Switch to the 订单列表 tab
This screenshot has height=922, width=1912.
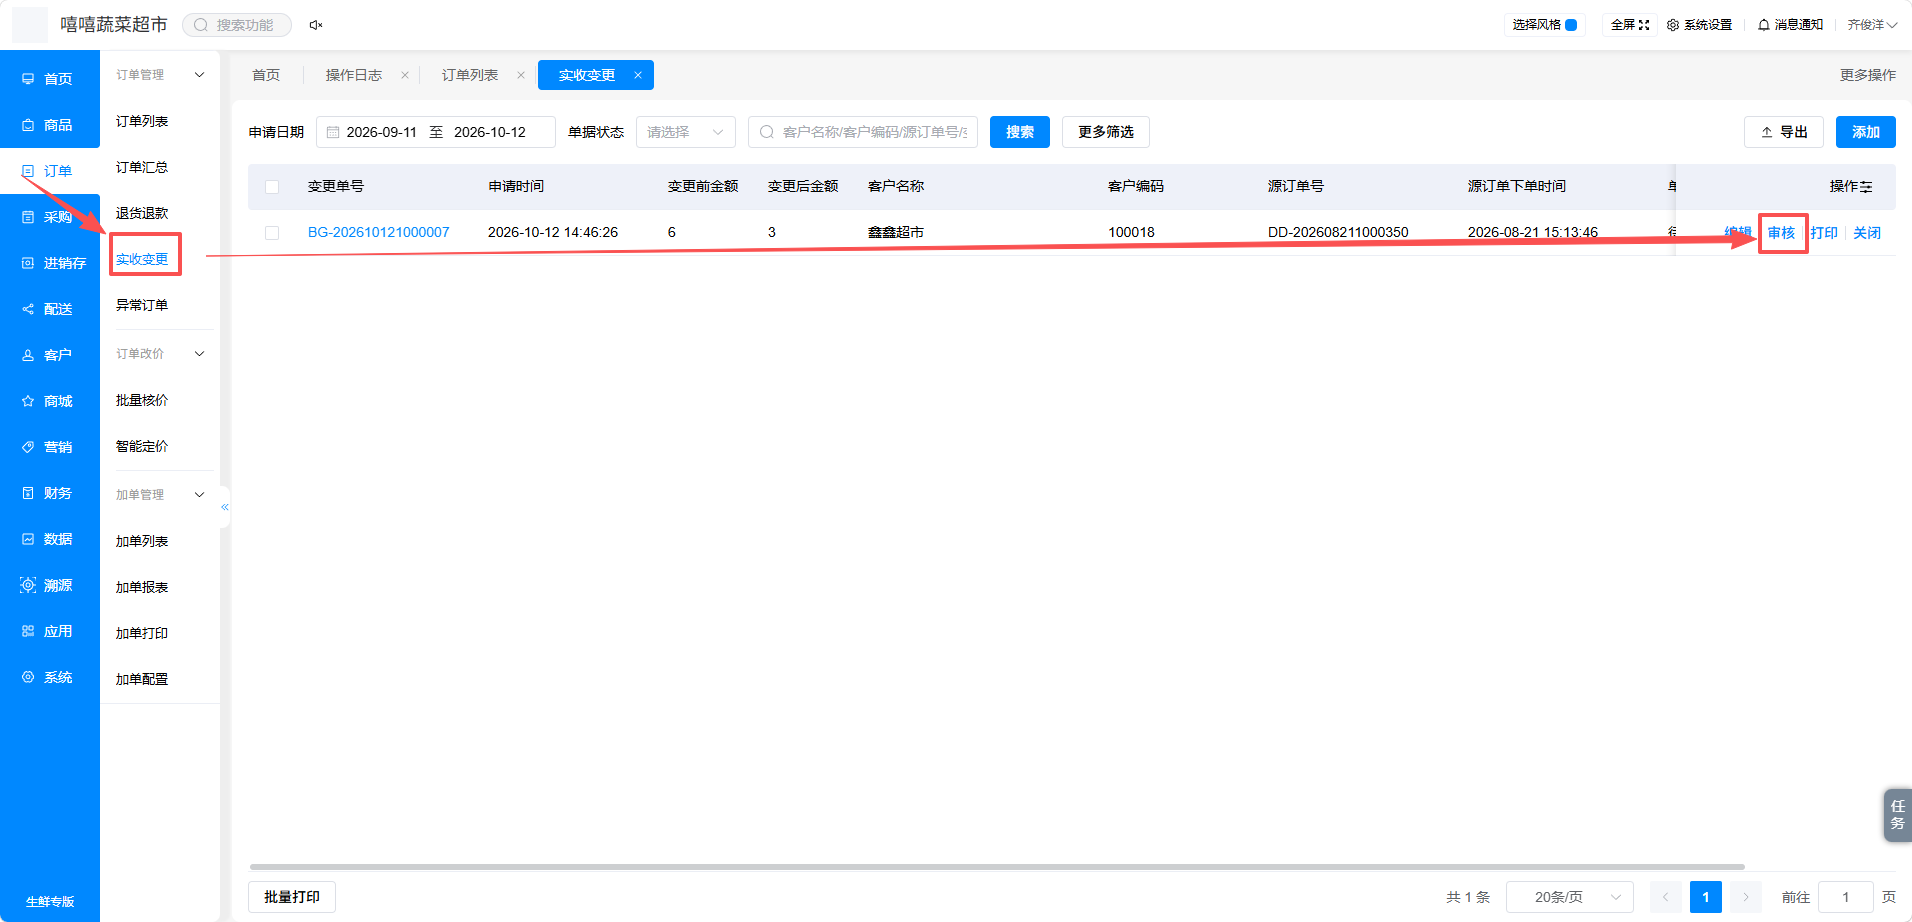pyautogui.click(x=470, y=75)
